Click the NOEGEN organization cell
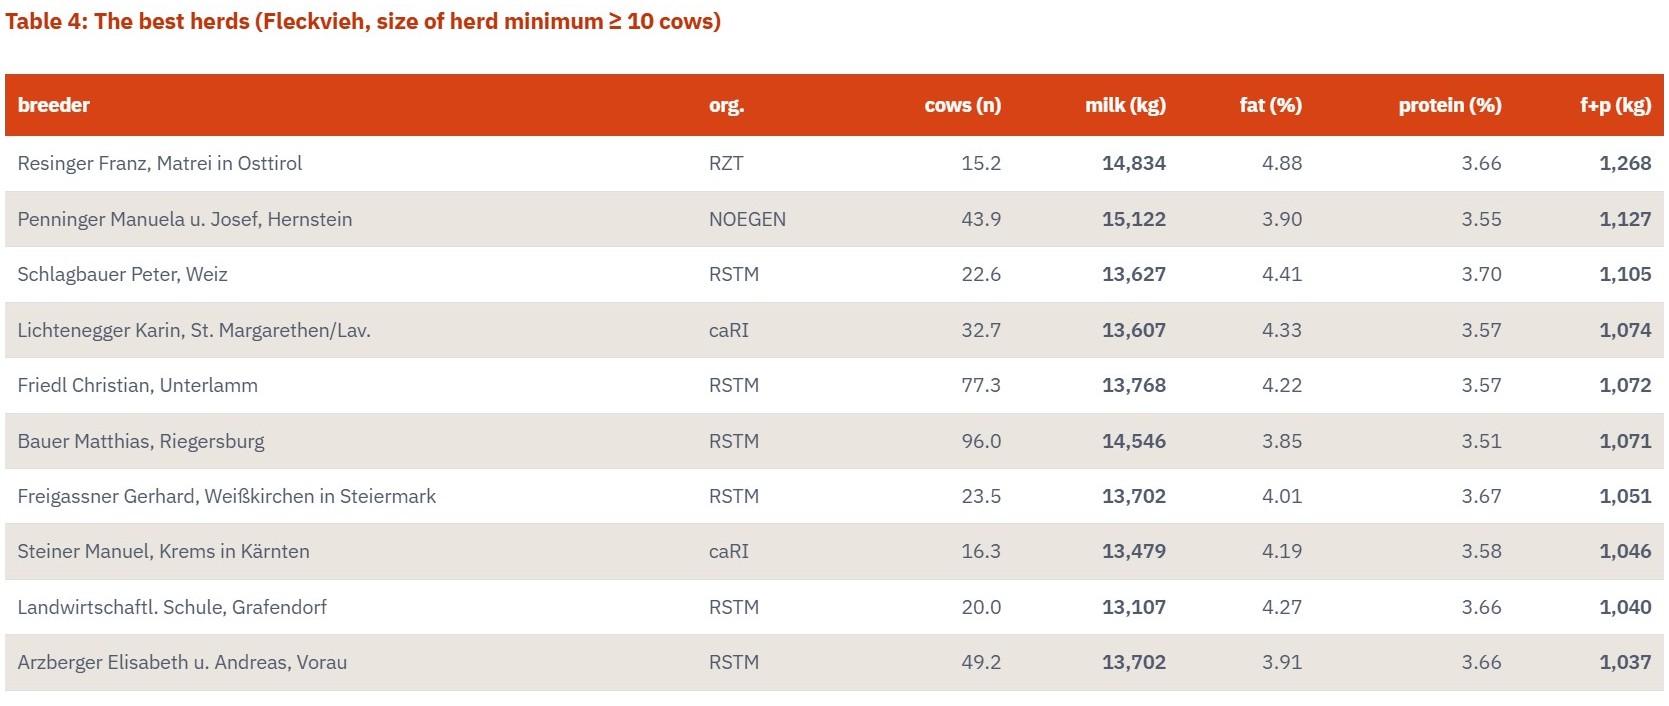1669x706 pixels. [x=747, y=219]
